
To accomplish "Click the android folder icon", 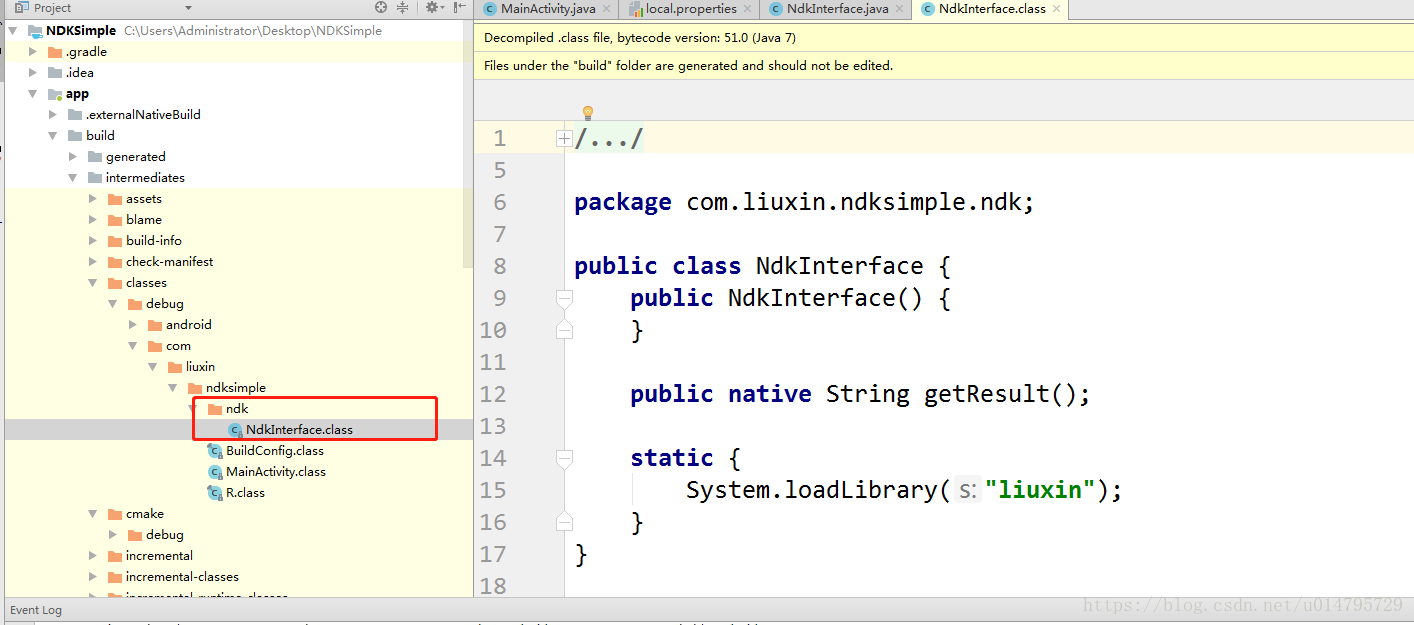I will (155, 325).
